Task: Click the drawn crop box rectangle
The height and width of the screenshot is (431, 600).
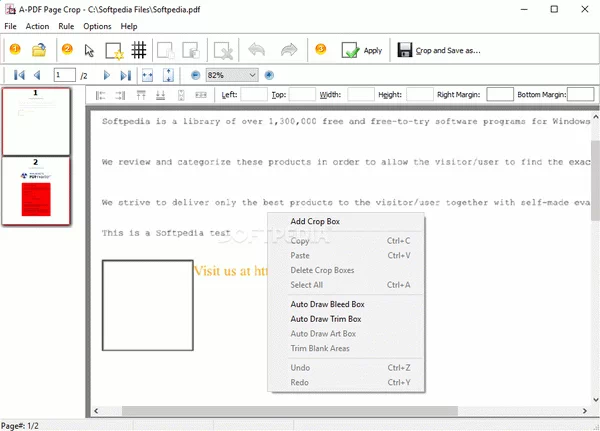Action: click(148, 305)
